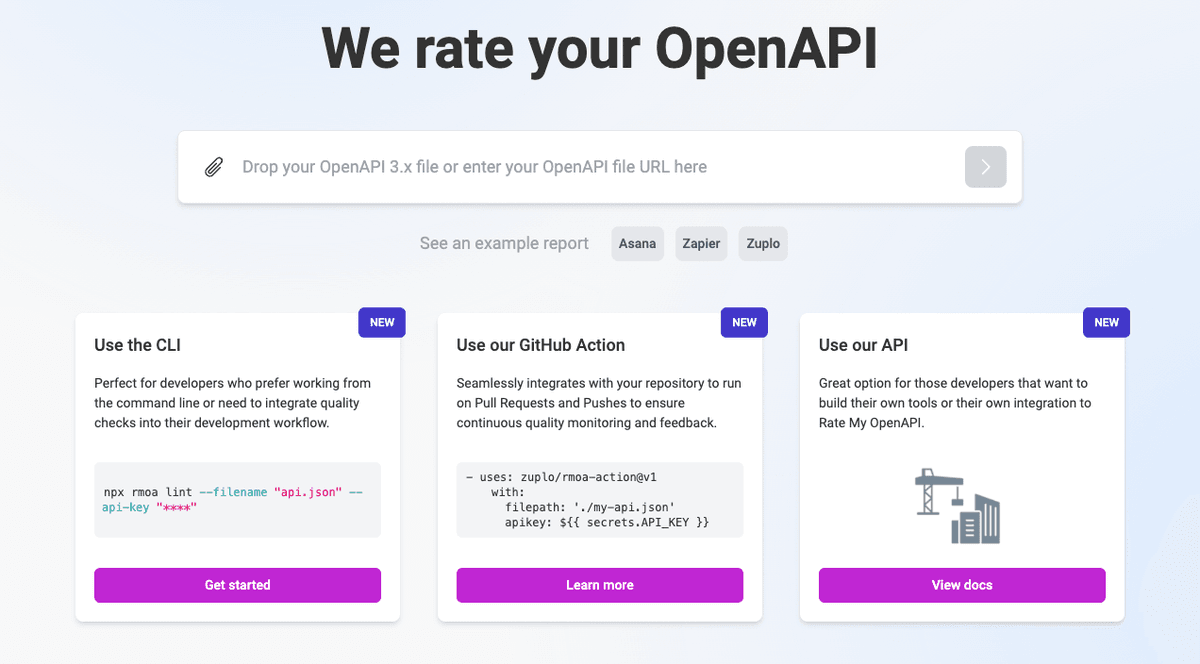Select the npx rmoa lint code snippet

click(237, 500)
